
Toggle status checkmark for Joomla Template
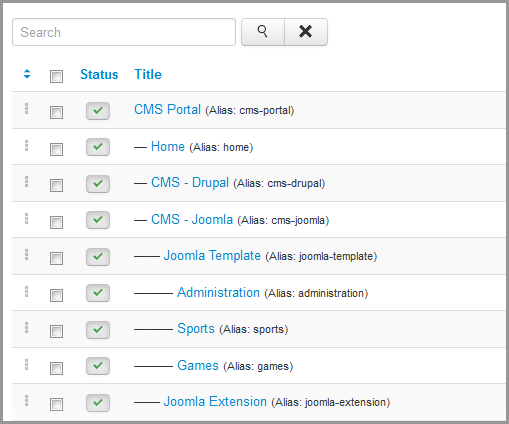point(98,257)
